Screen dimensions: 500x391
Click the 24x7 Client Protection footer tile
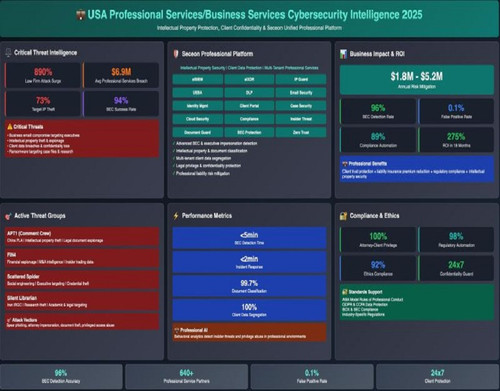click(x=438, y=376)
